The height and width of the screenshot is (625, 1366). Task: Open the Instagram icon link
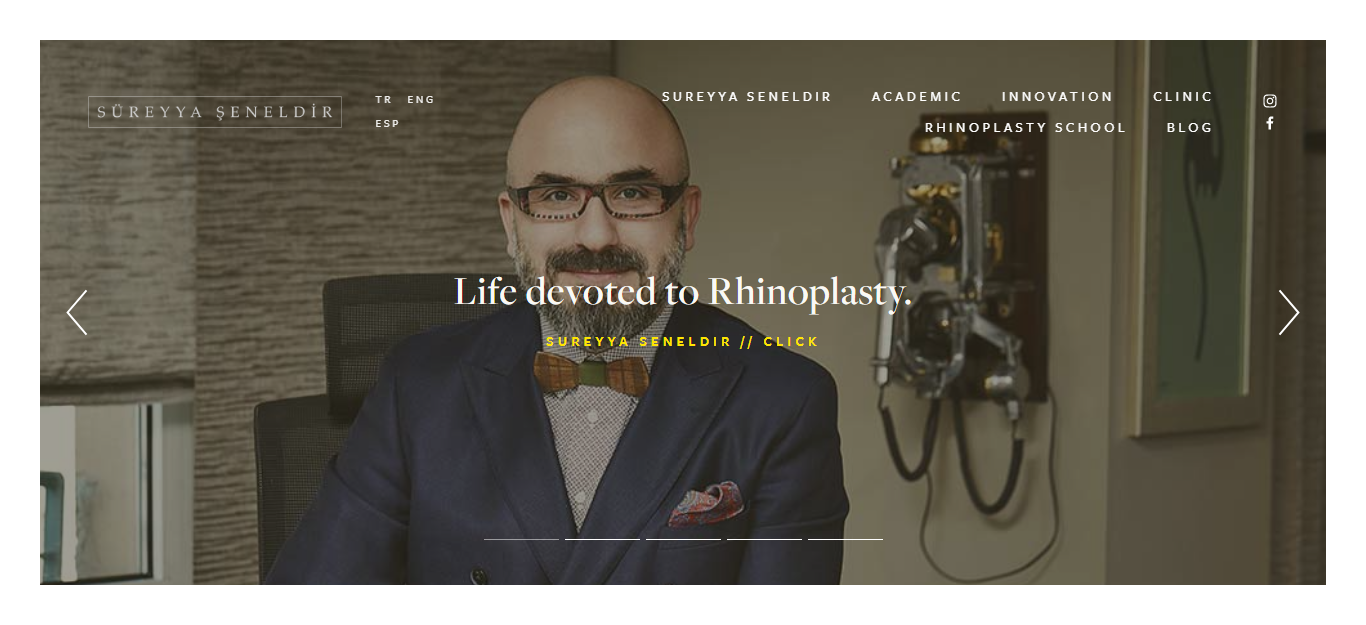pos(1270,101)
